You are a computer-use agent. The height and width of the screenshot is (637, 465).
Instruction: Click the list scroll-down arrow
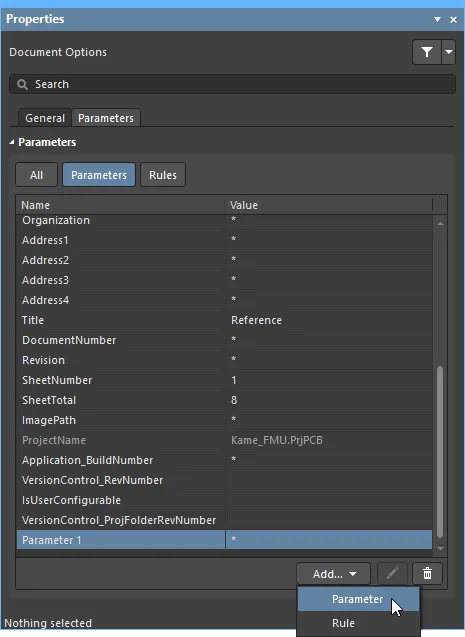point(440,549)
